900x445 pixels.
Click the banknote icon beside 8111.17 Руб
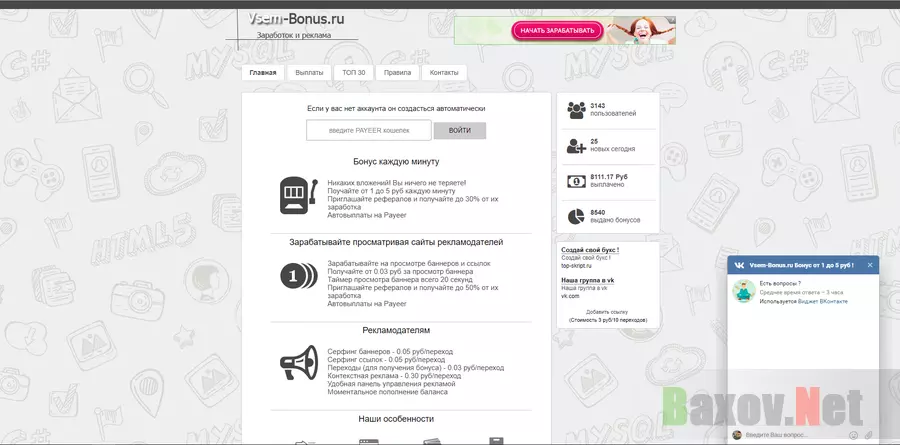pyautogui.click(x=576, y=181)
